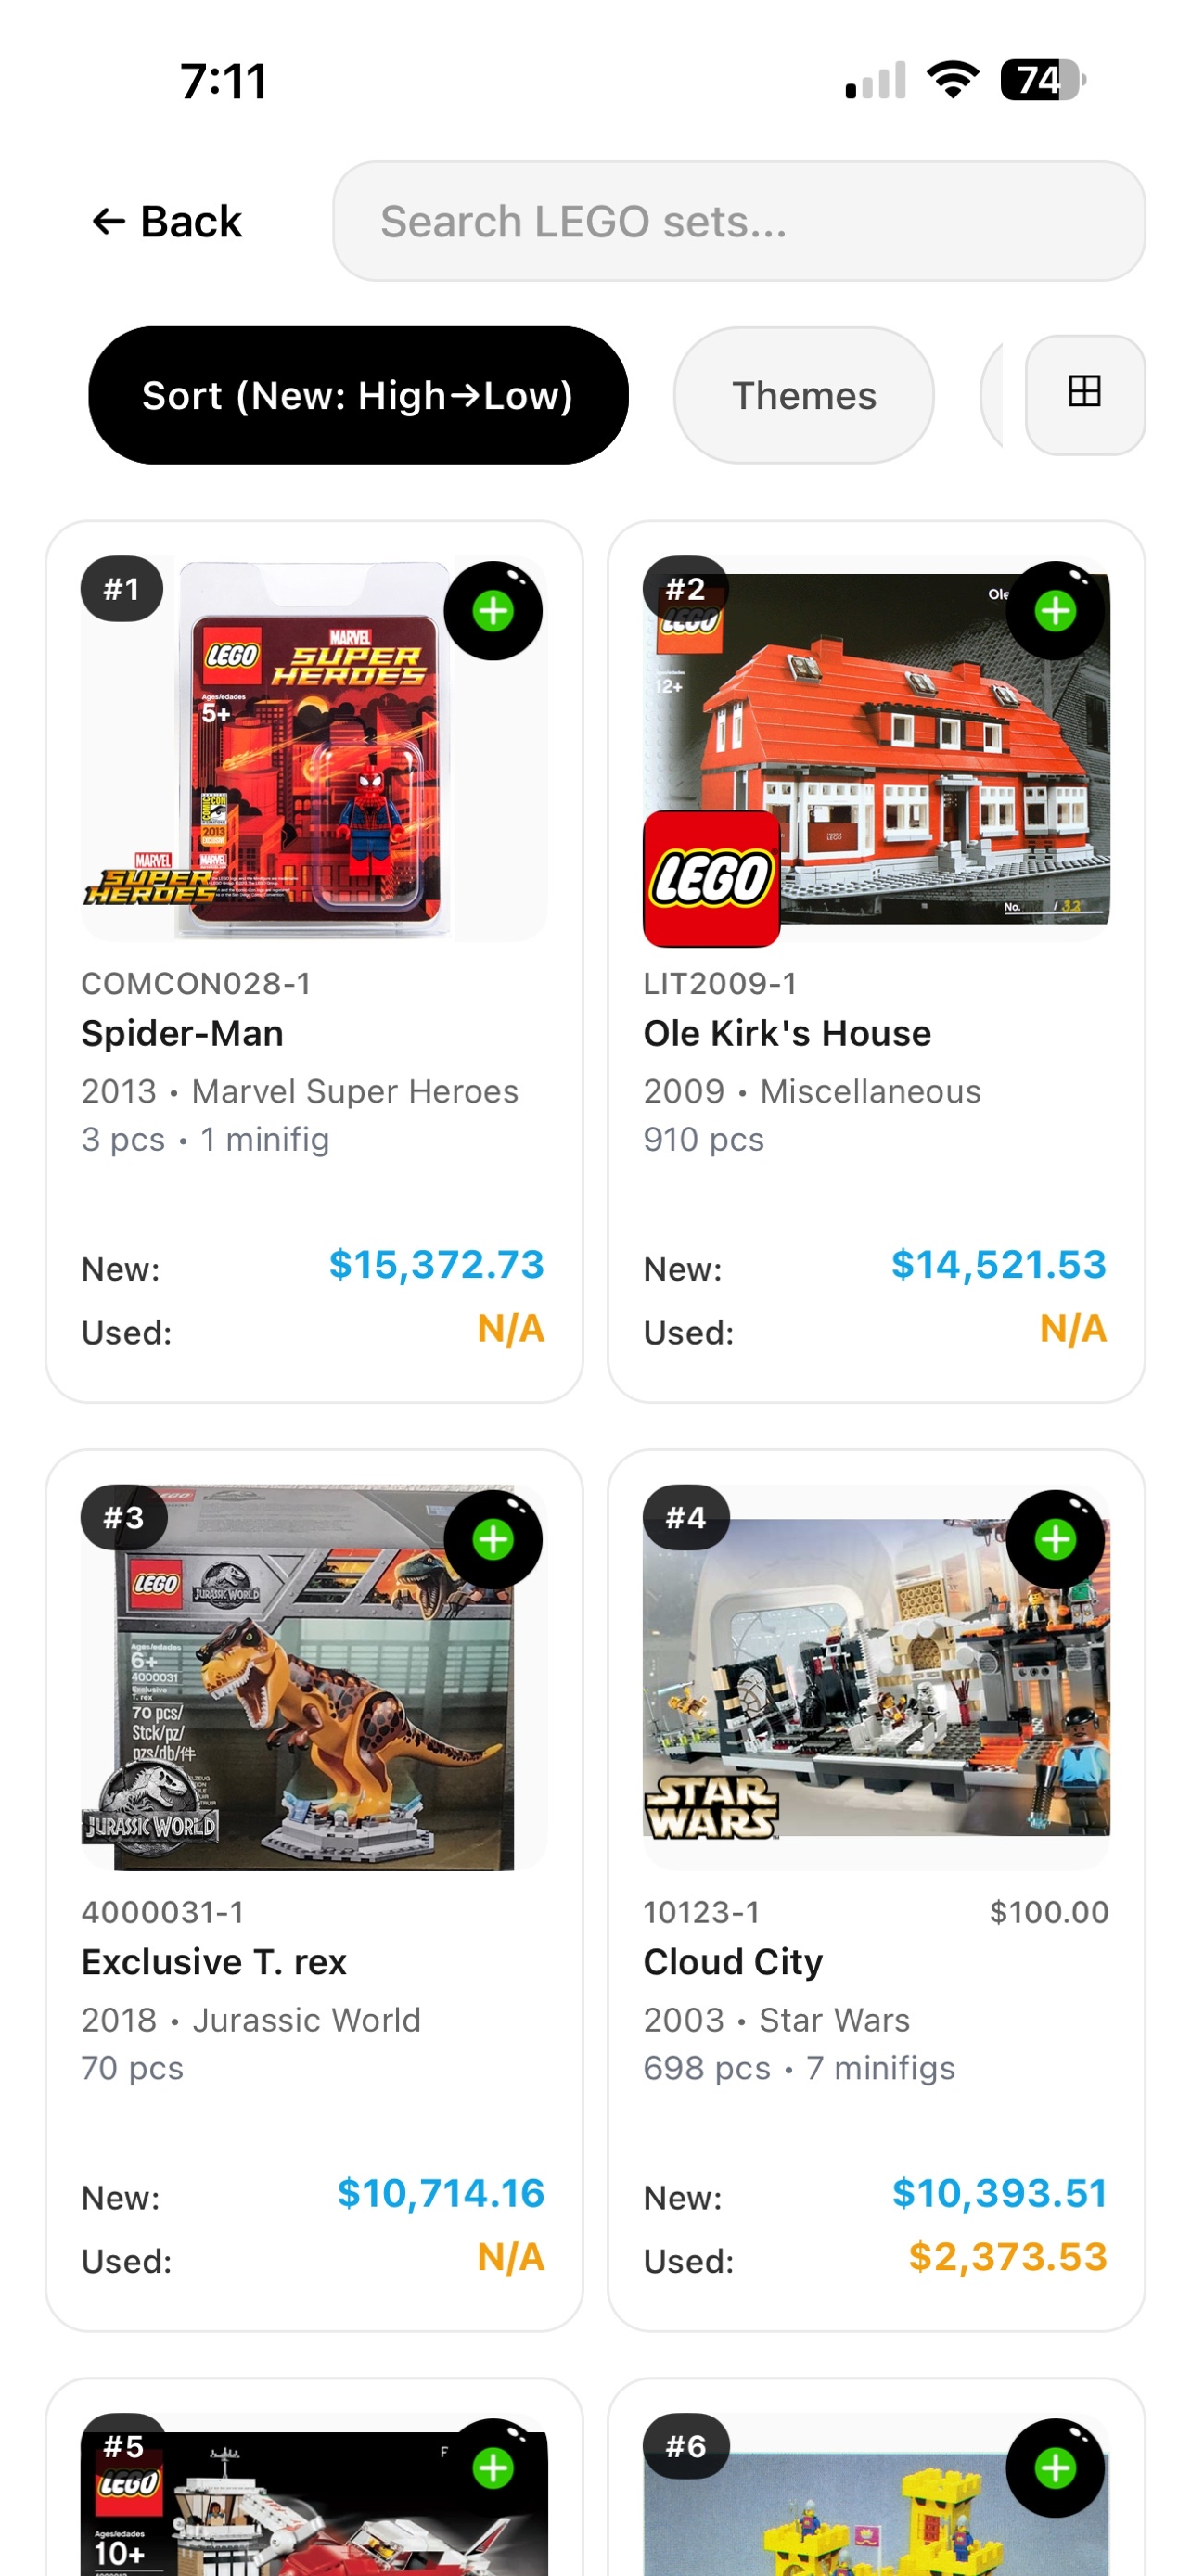
Task: Tap the #1 rank badge
Action: point(122,589)
